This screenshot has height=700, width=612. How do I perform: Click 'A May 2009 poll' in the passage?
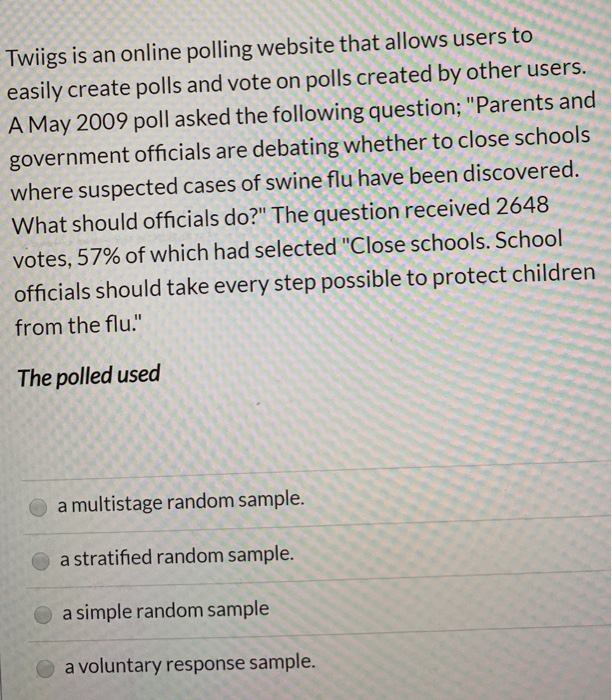[89, 121]
